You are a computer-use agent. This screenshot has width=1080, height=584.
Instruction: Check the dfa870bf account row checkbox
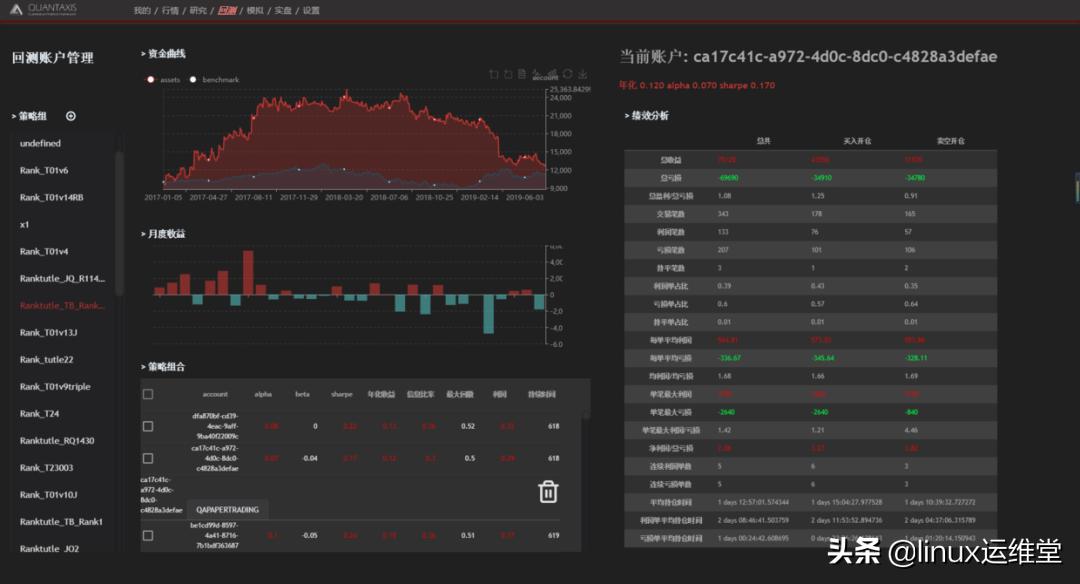pos(148,426)
